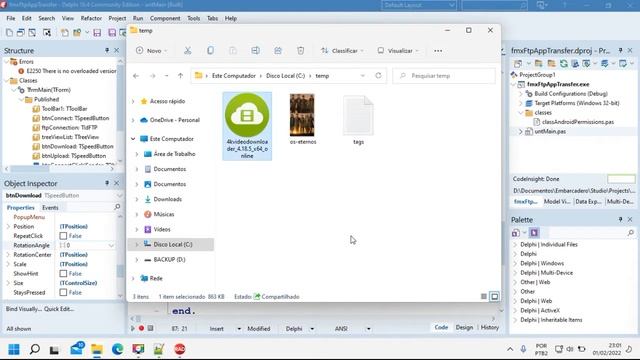Expand Acesso rápido in navigation pane
Image resolution: width=640 pixels, height=360 pixels.
click(133, 101)
